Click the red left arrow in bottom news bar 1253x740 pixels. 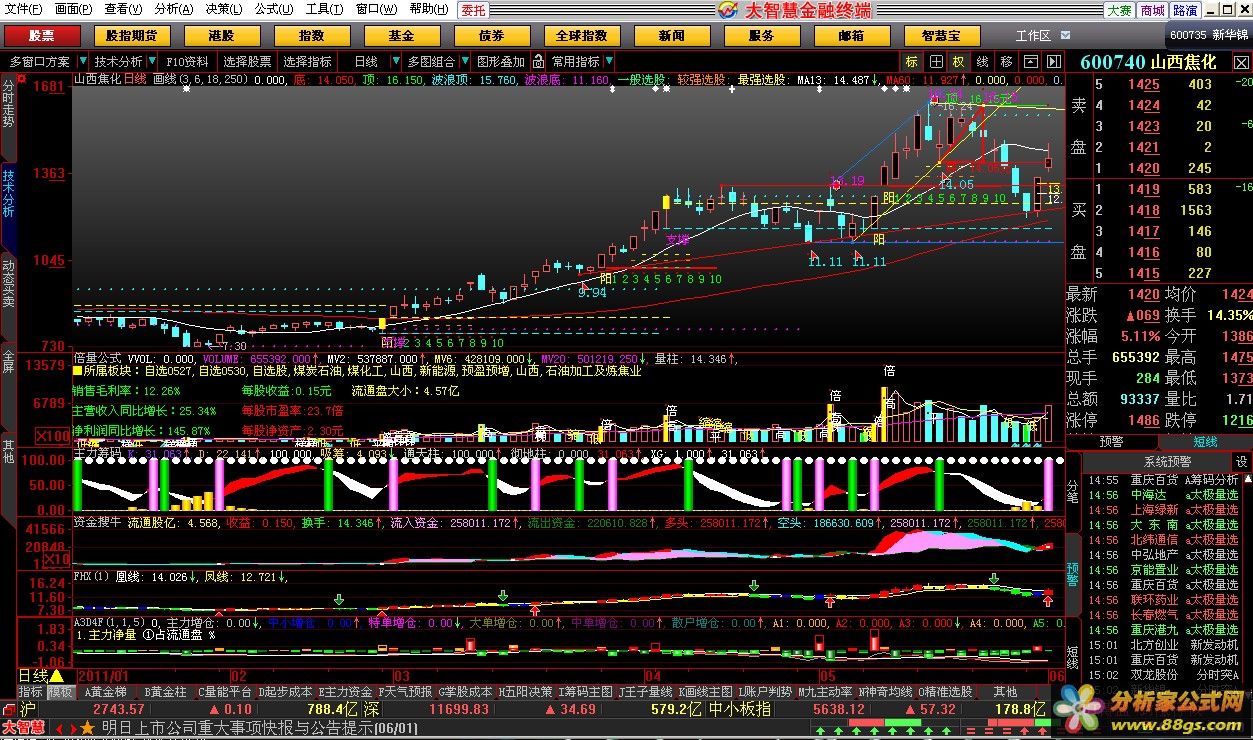(58, 728)
